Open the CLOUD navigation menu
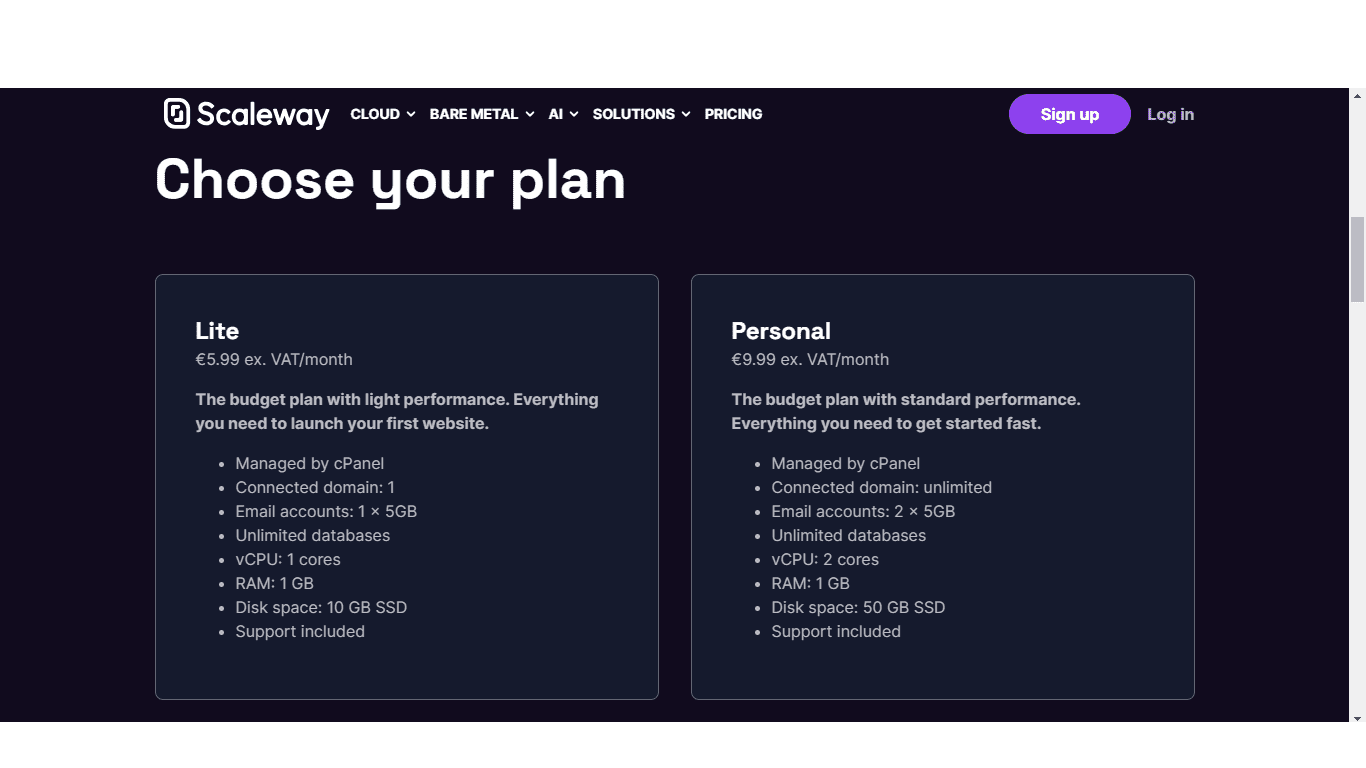This screenshot has width=1366, height=768. coord(383,114)
